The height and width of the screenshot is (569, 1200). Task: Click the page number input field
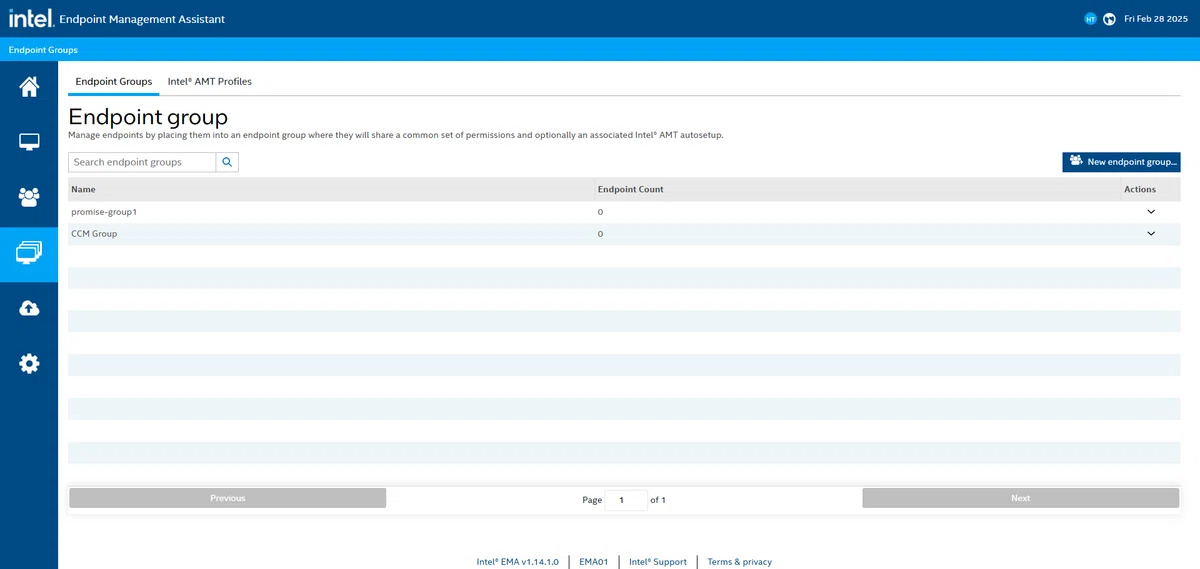click(x=626, y=499)
